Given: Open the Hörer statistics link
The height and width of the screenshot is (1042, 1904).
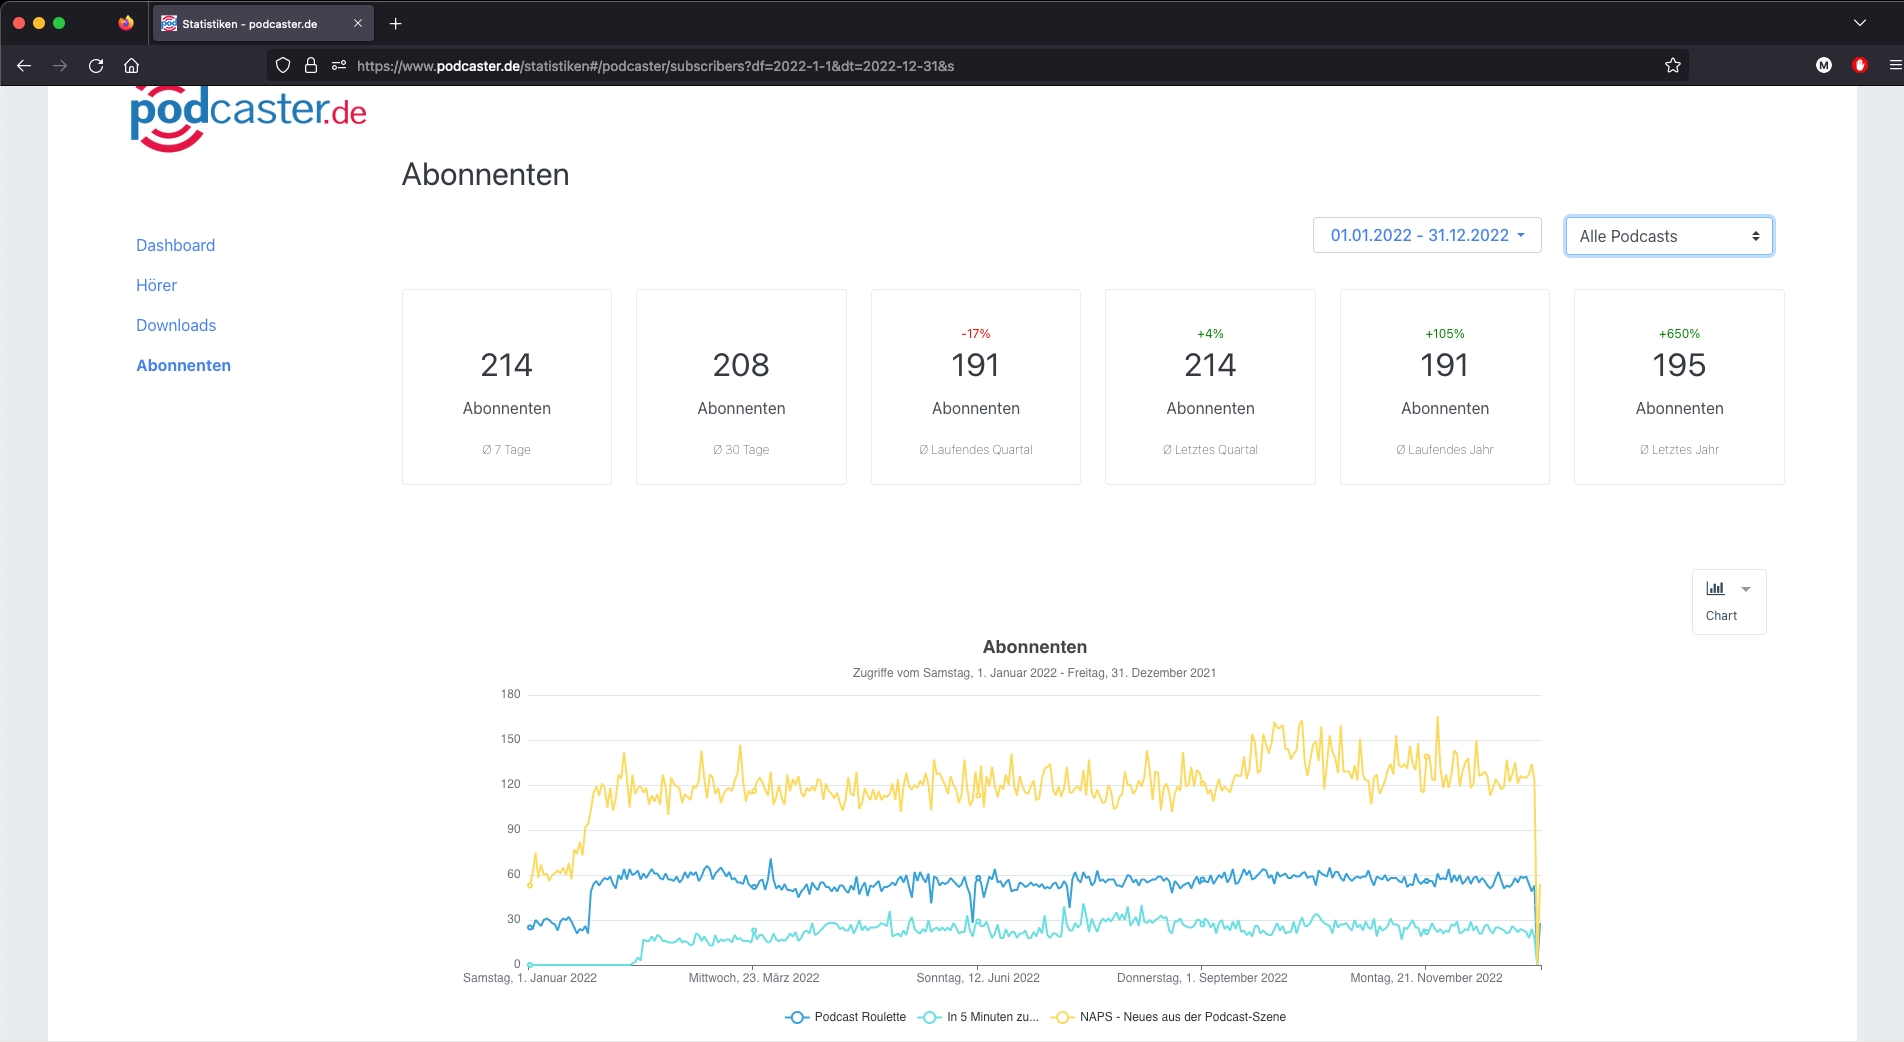Looking at the screenshot, I should 156,286.
